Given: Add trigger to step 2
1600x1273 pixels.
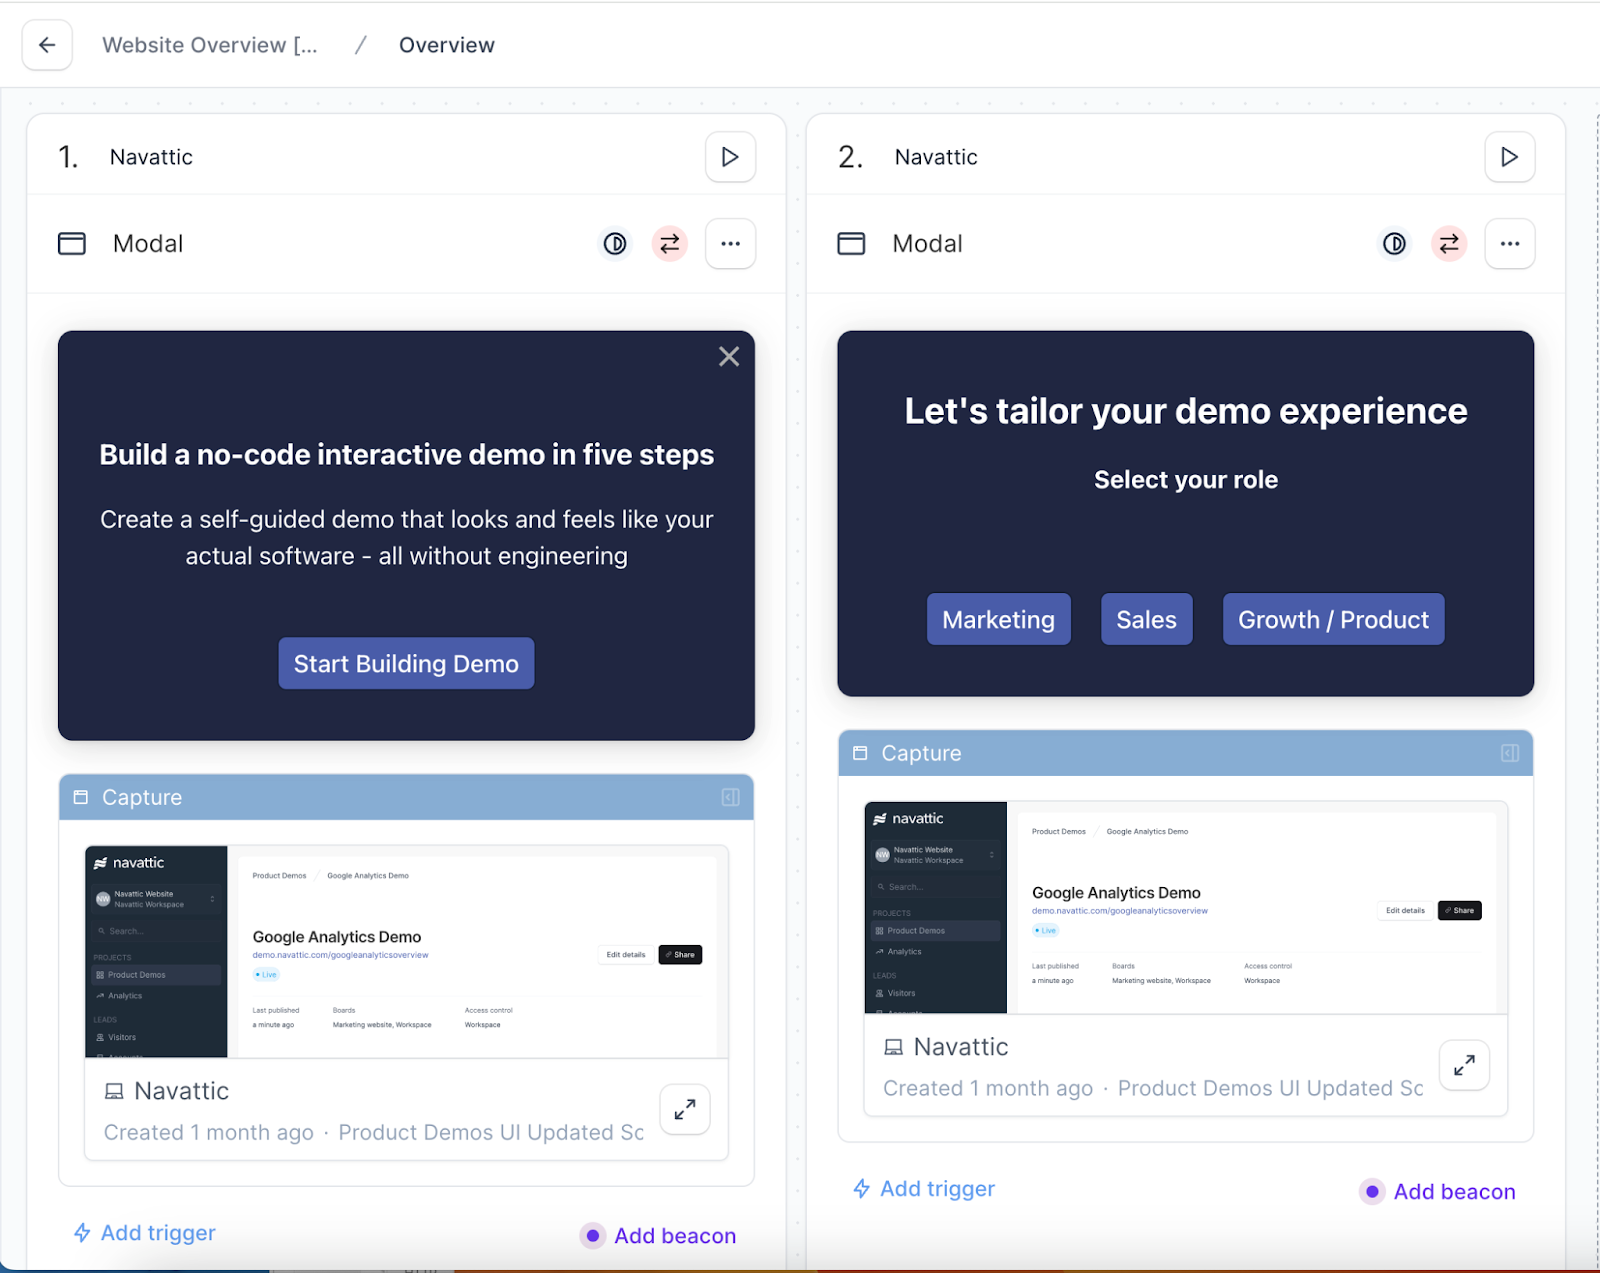Looking at the screenshot, I should [x=924, y=1189].
